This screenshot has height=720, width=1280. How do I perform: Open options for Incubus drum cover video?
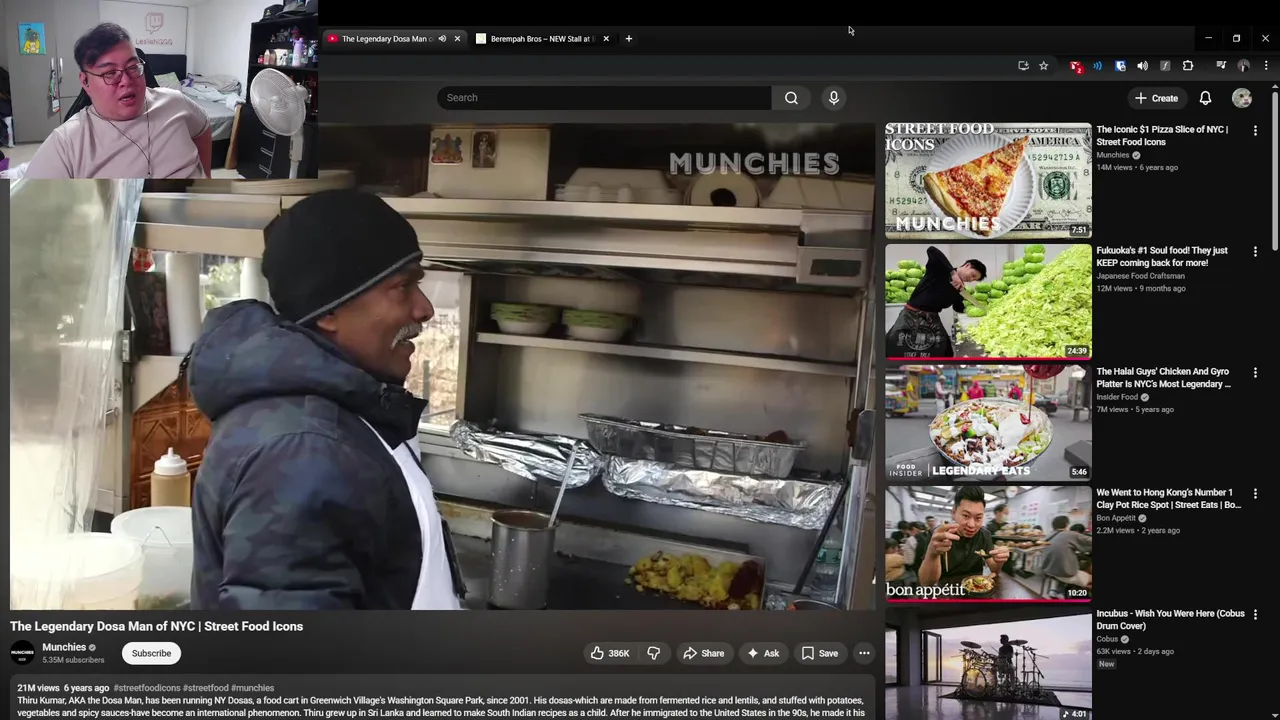(x=1255, y=614)
